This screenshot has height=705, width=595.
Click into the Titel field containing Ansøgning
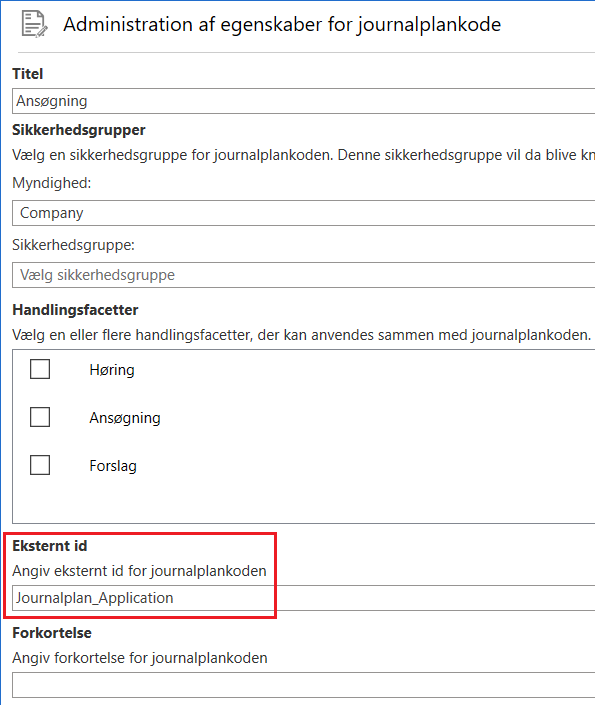[x=304, y=101]
